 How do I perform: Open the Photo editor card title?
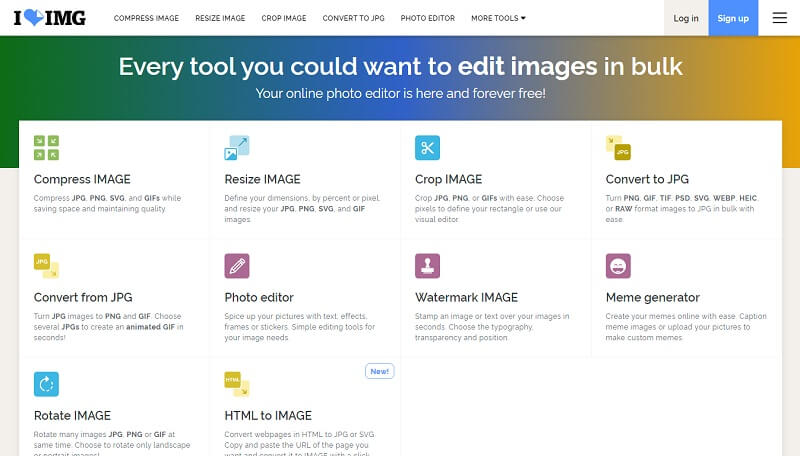click(x=259, y=297)
